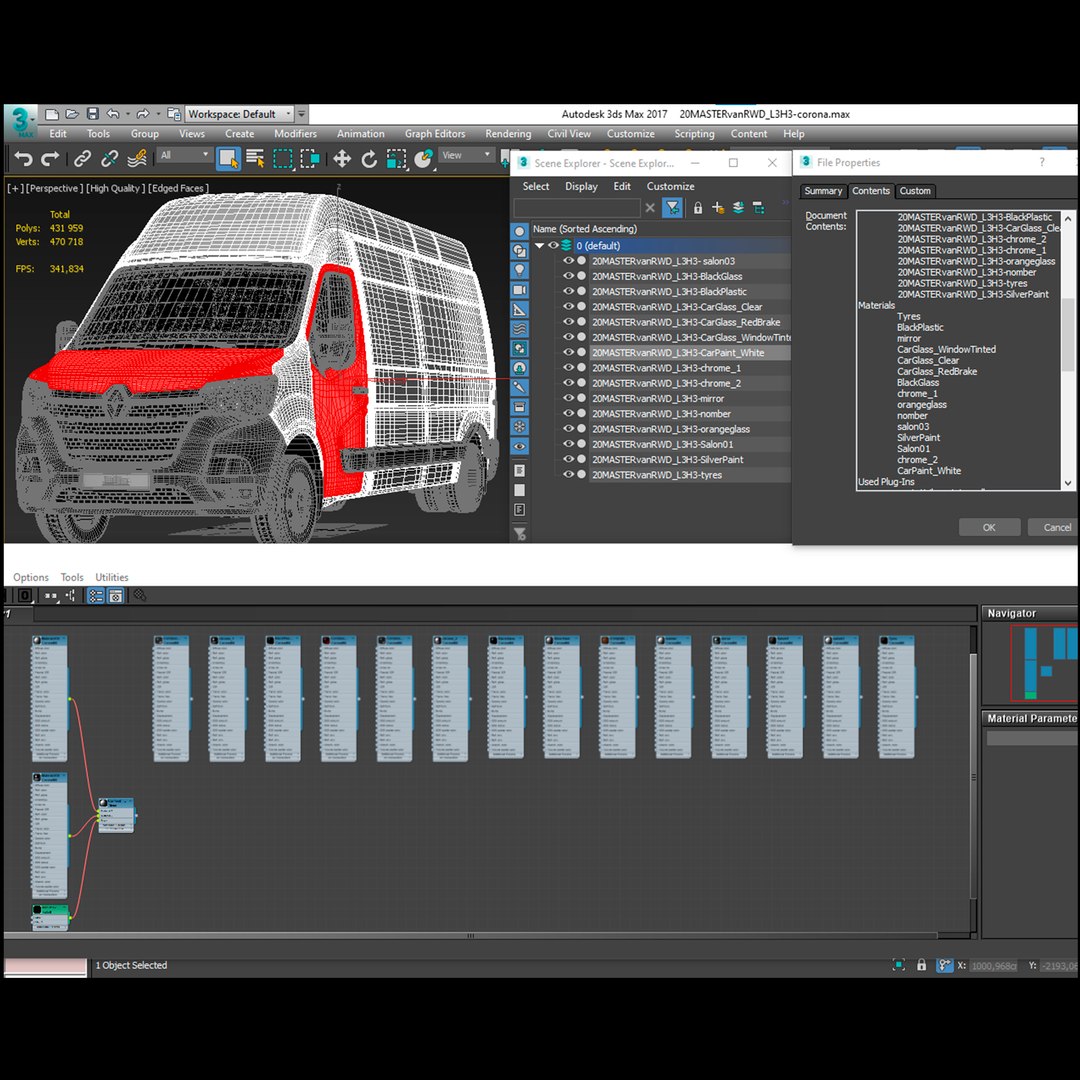Toggle Display Geometry filter in Scene Explorer

click(520, 231)
